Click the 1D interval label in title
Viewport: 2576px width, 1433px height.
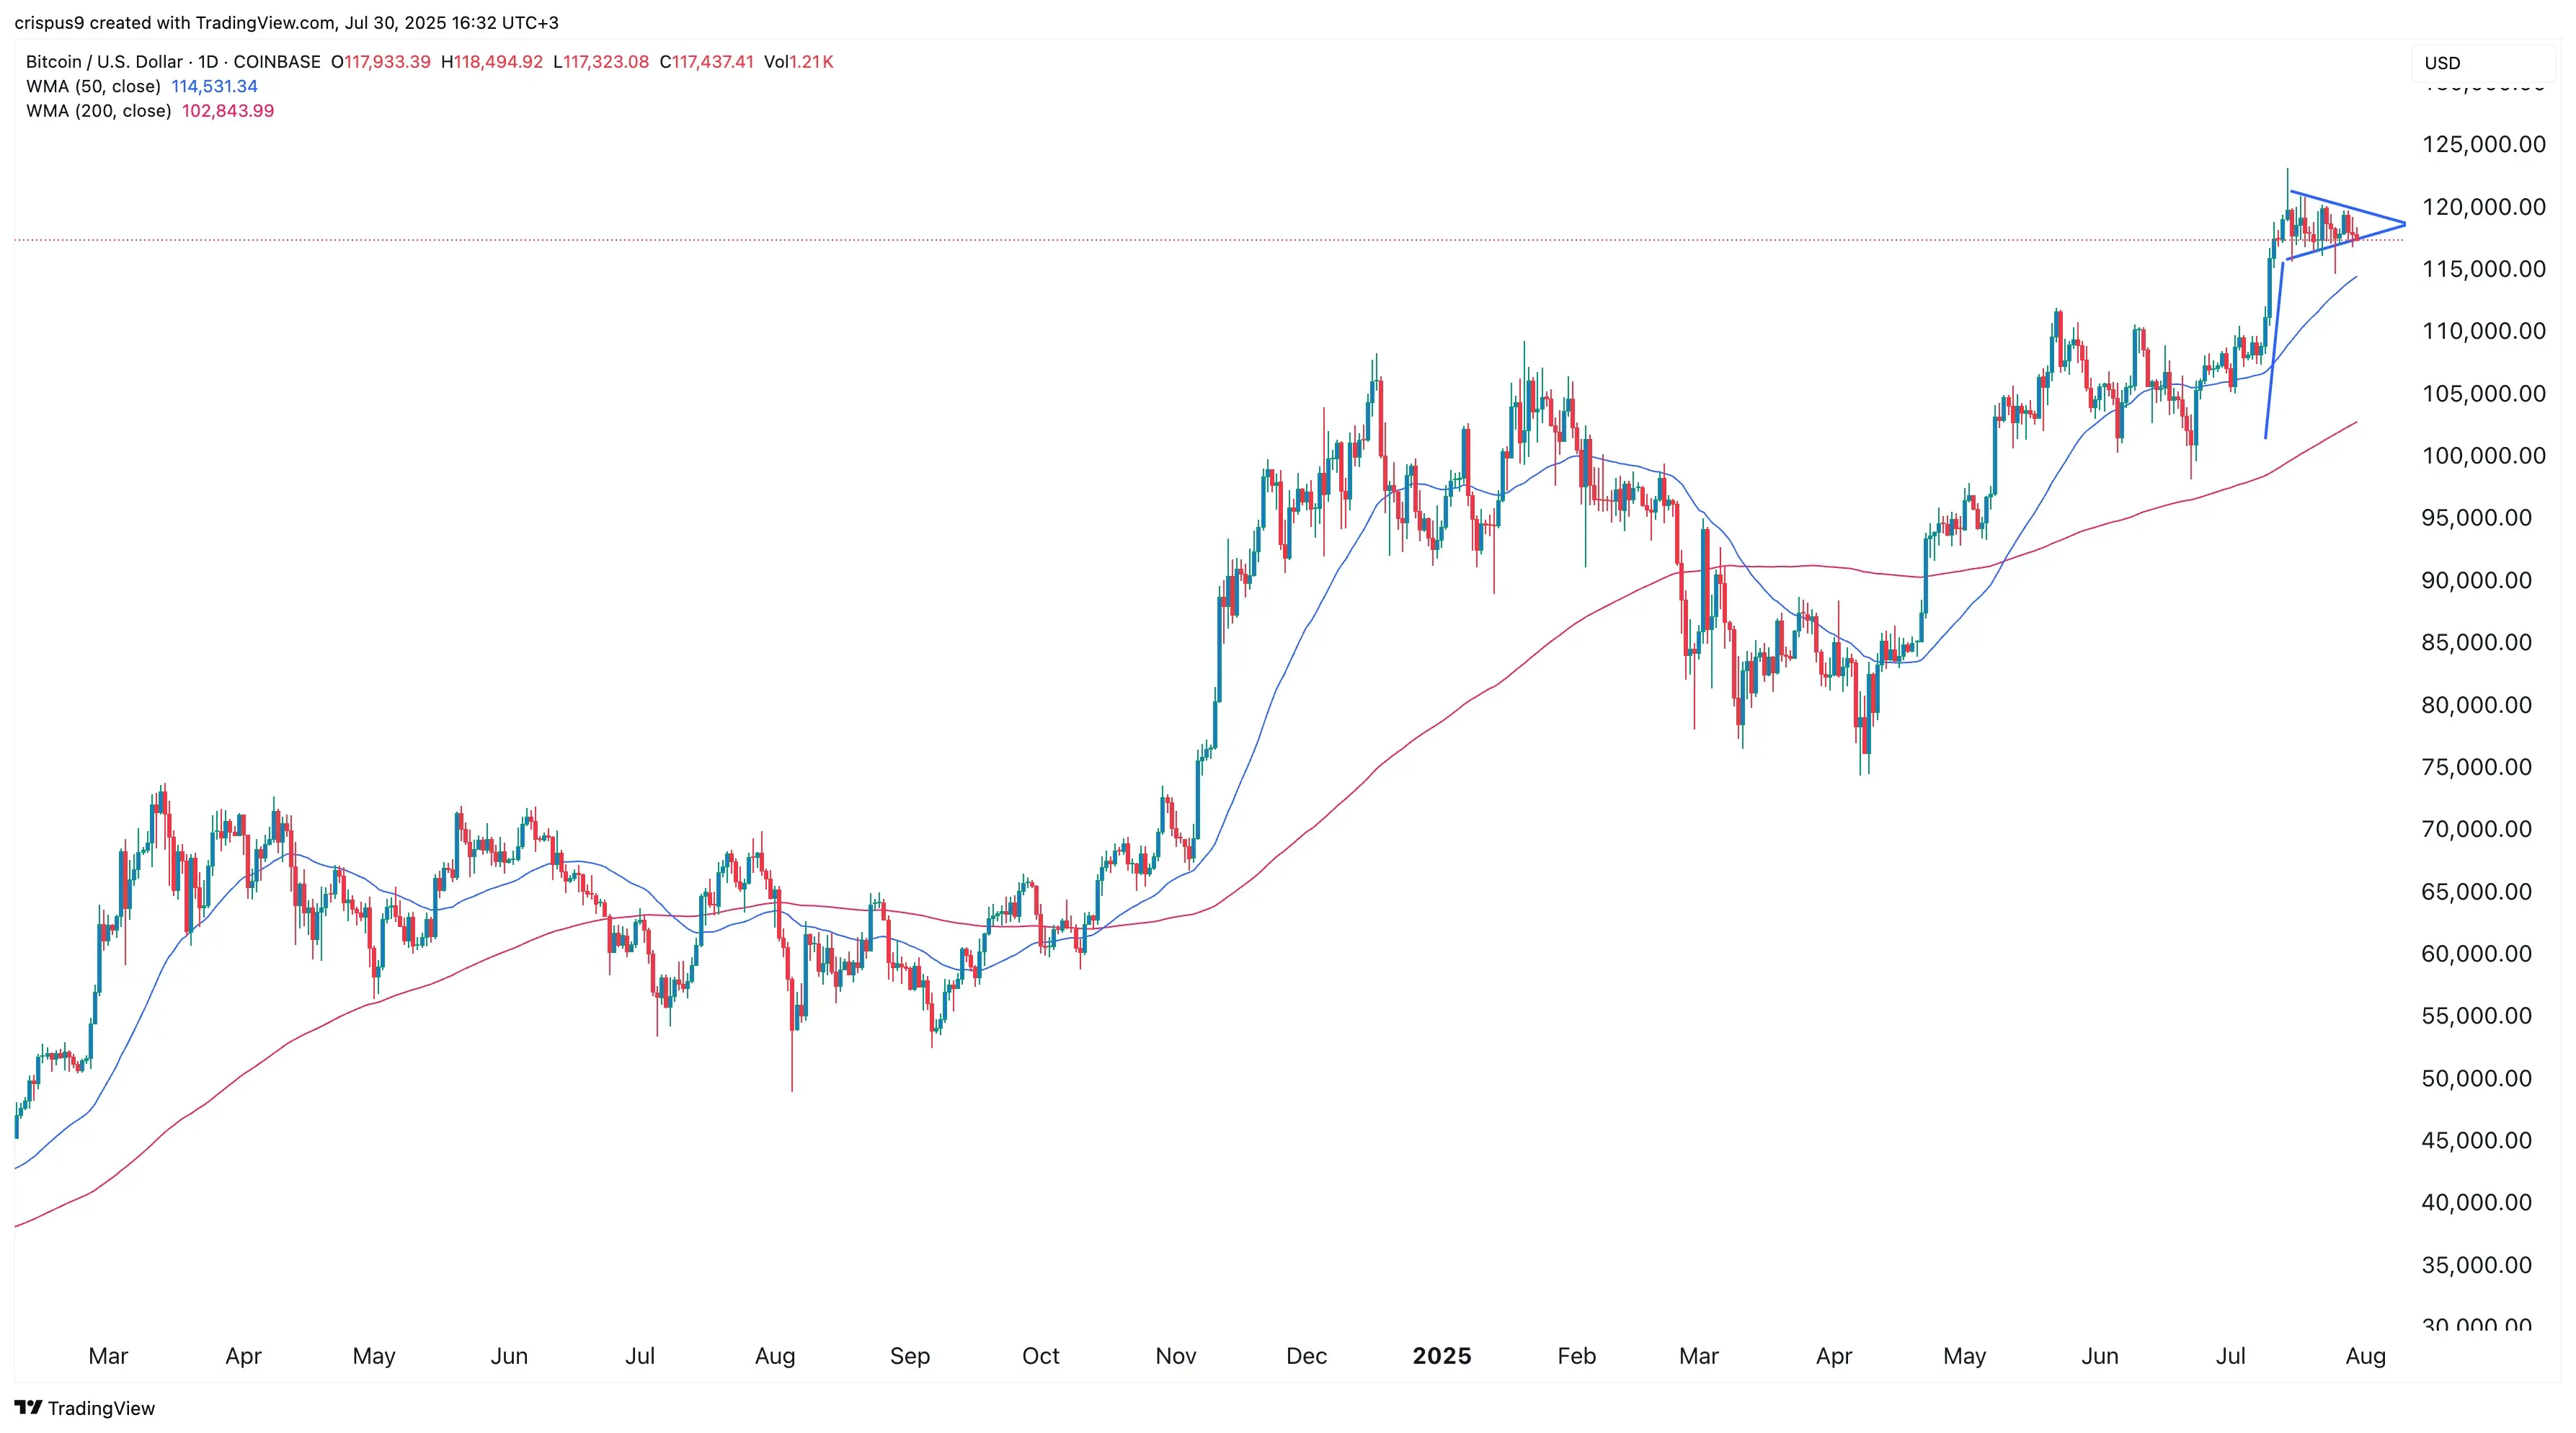point(208,62)
